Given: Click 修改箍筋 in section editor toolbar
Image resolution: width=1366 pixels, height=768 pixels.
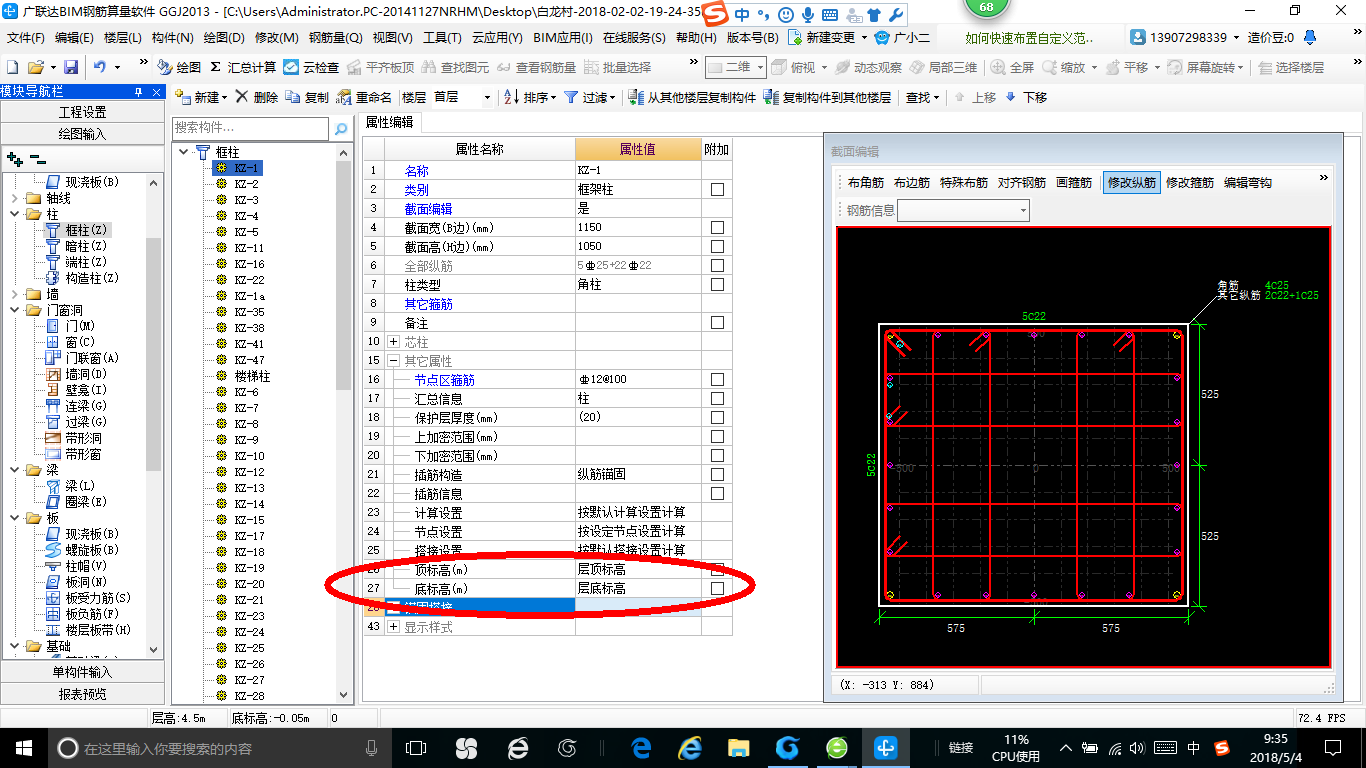Looking at the screenshot, I should tap(1190, 183).
